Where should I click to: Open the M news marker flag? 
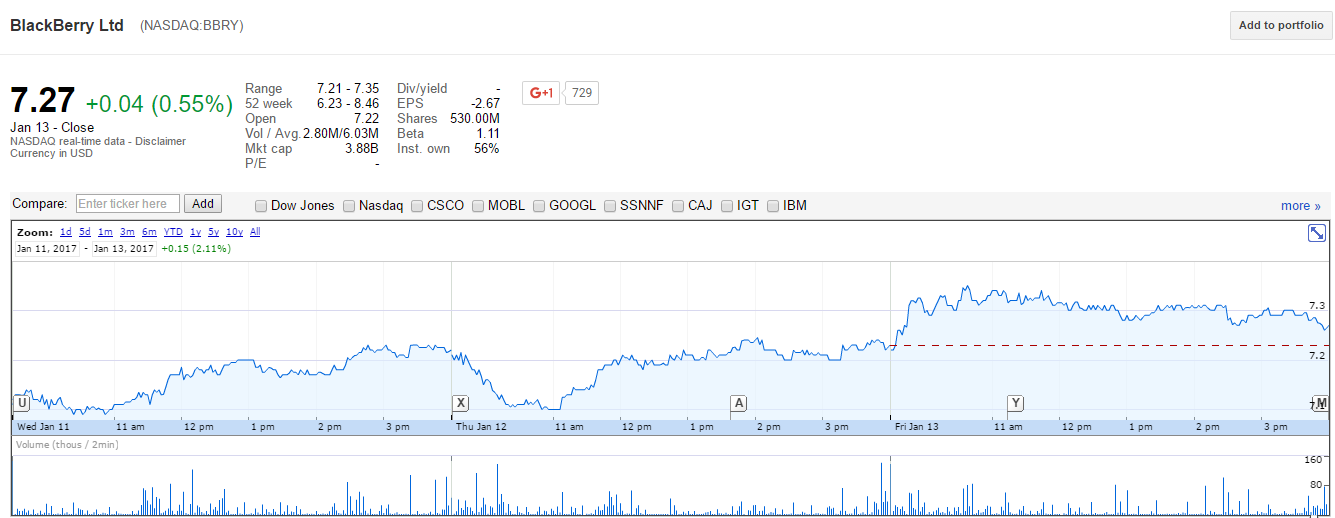(1321, 403)
